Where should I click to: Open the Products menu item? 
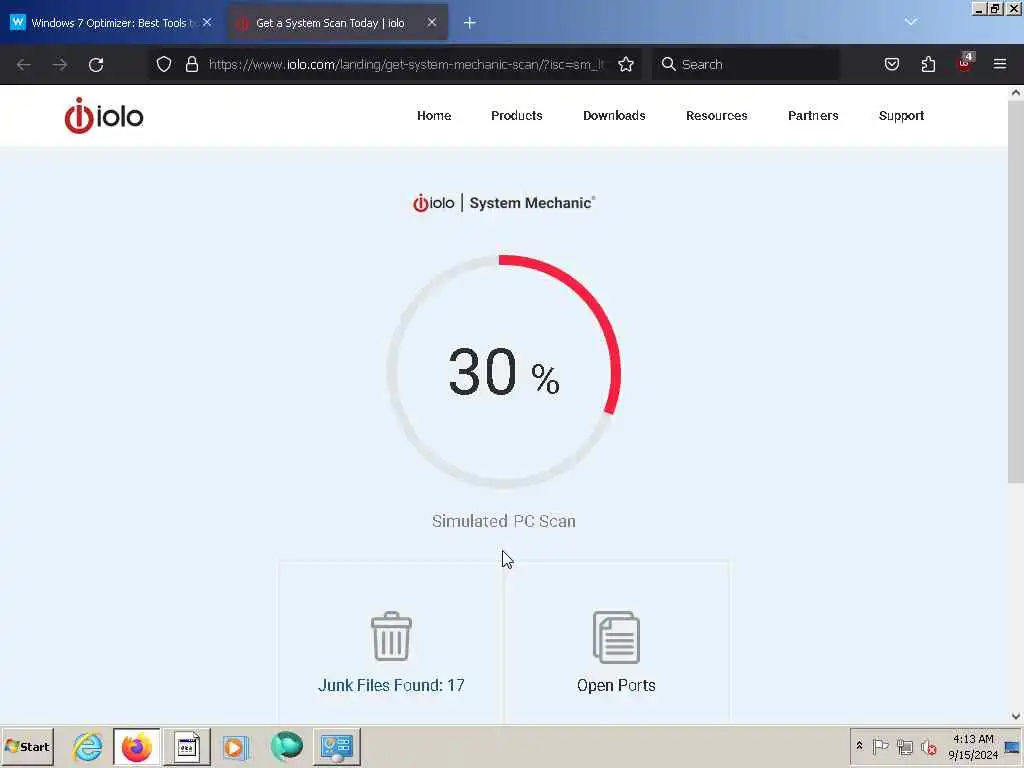(517, 116)
